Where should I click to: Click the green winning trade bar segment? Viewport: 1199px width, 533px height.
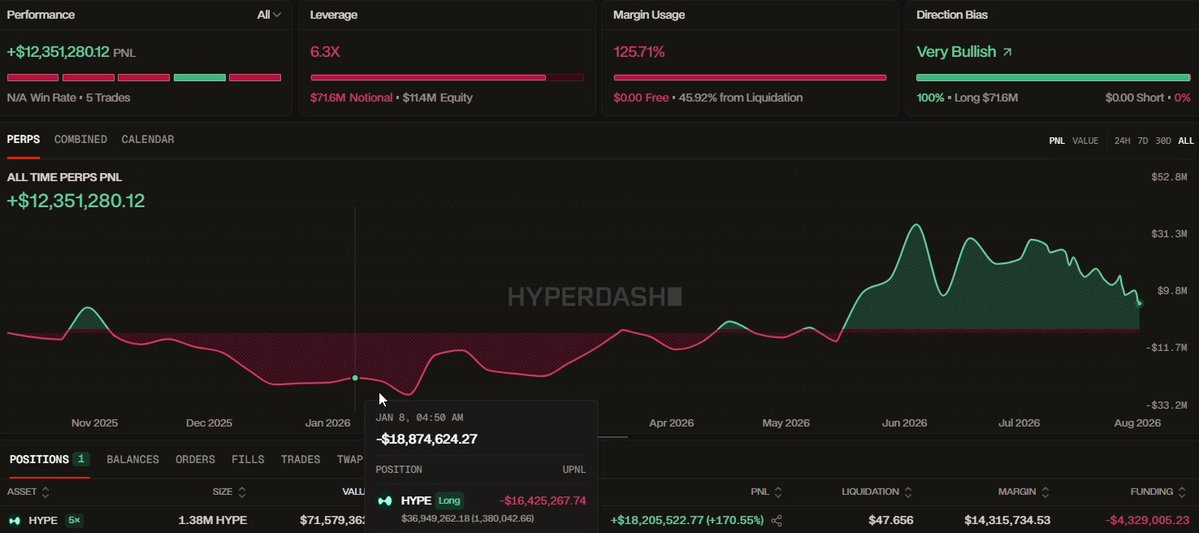pyautogui.click(x=200, y=77)
